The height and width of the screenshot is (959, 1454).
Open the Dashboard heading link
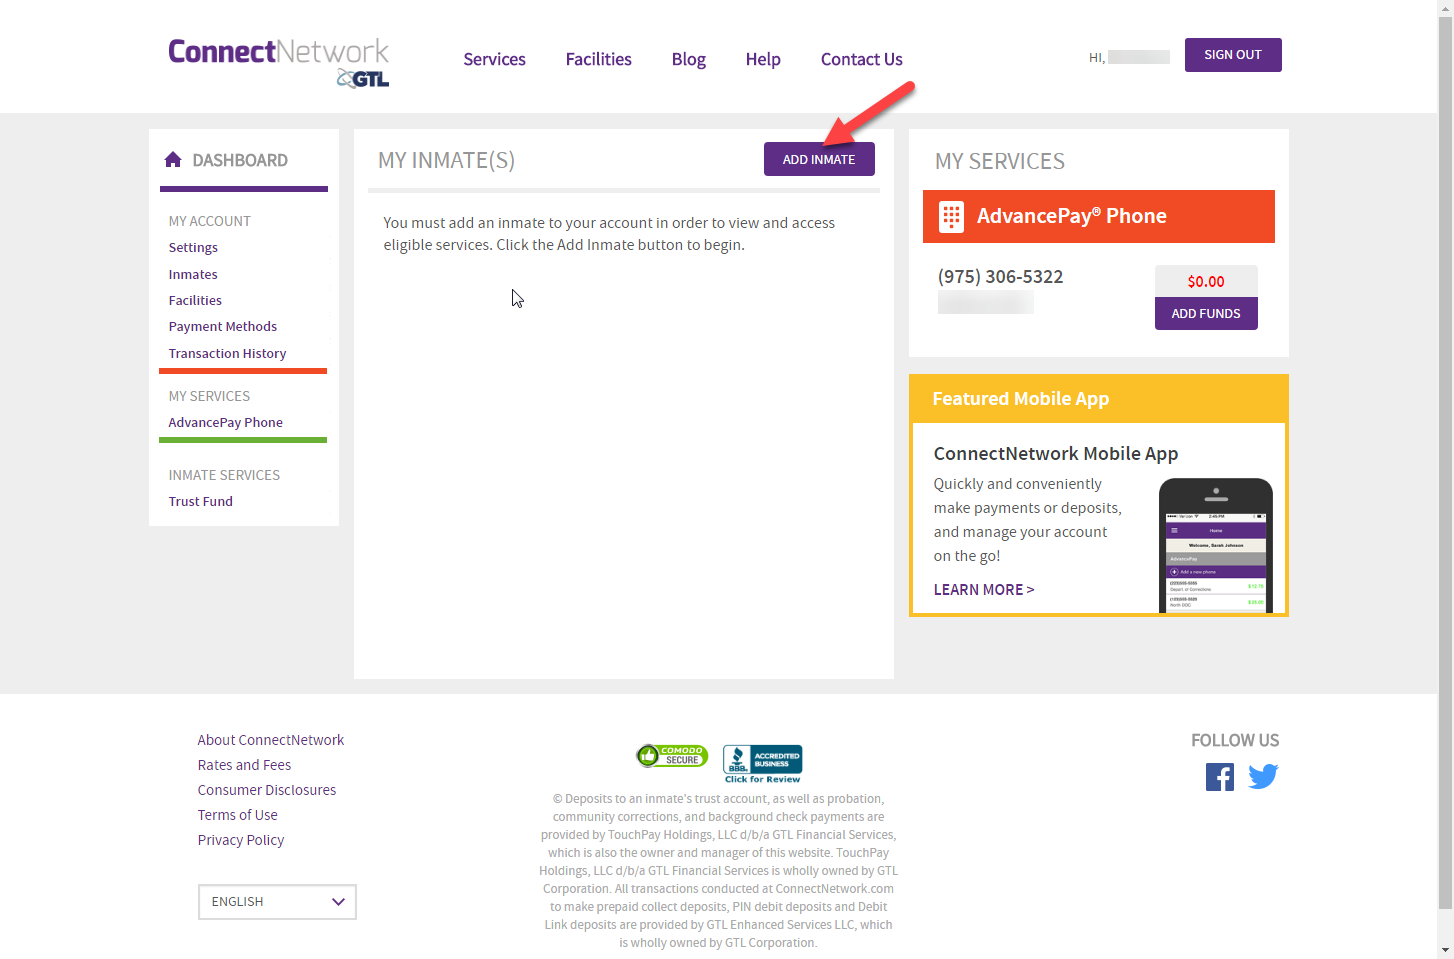click(x=240, y=160)
